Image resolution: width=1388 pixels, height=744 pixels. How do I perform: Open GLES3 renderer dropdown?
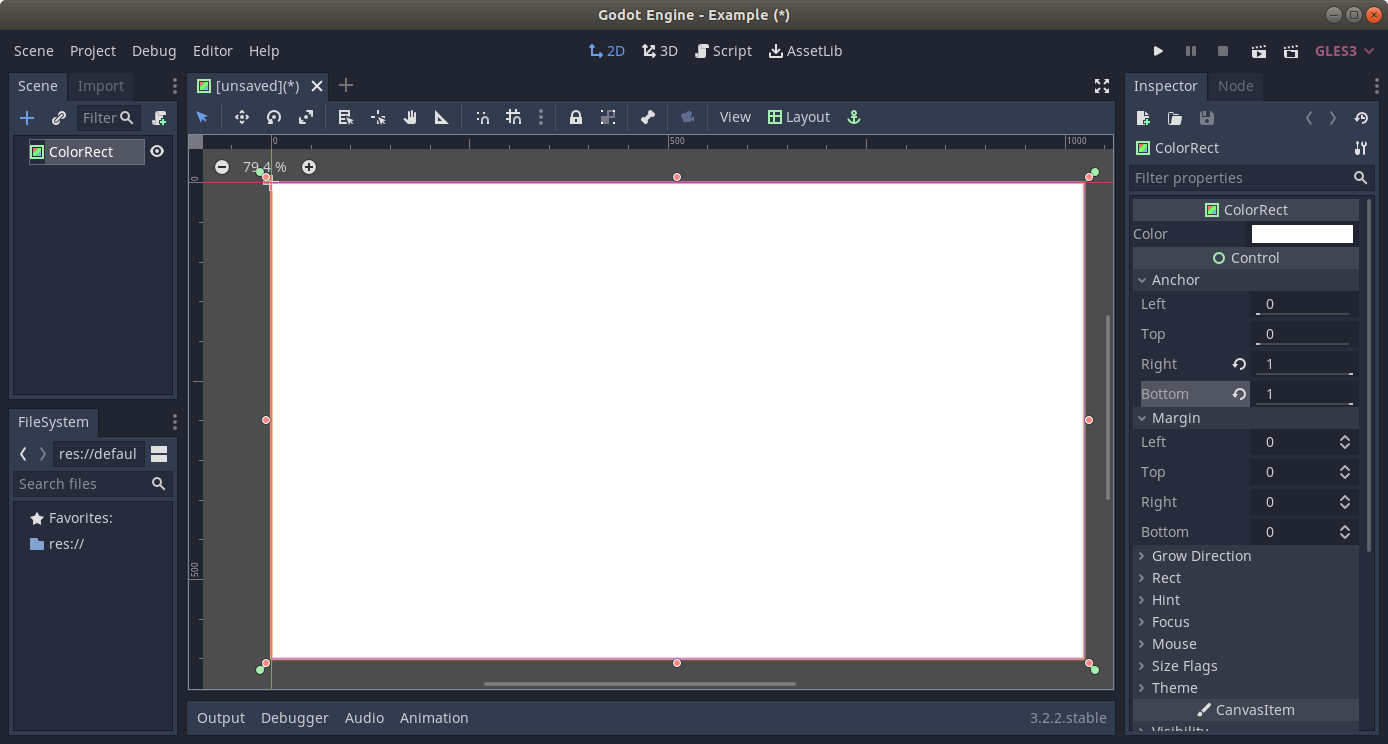[1344, 51]
